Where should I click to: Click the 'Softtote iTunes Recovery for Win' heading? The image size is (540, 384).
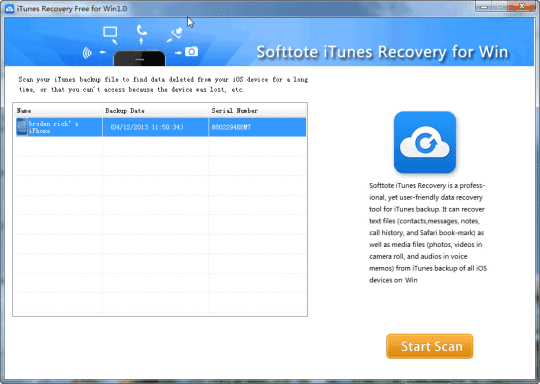pos(382,52)
